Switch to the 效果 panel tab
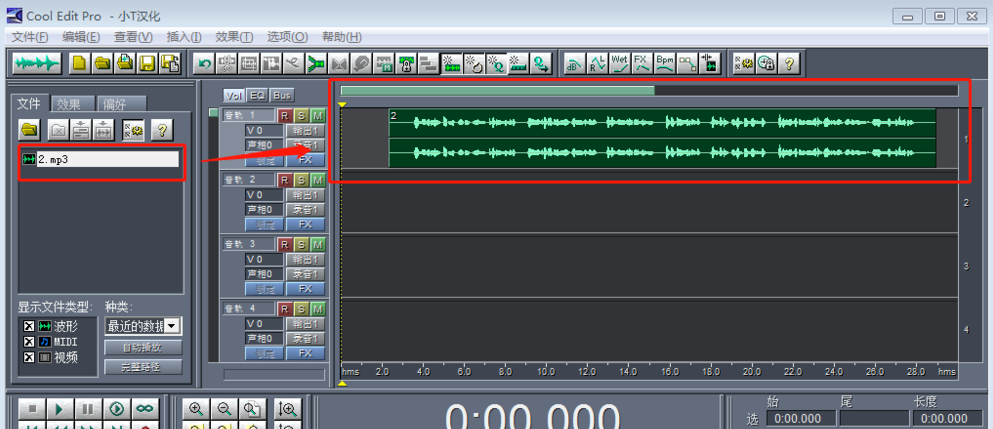Viewport: 993px width, 429px height. (x=73, y=104)
